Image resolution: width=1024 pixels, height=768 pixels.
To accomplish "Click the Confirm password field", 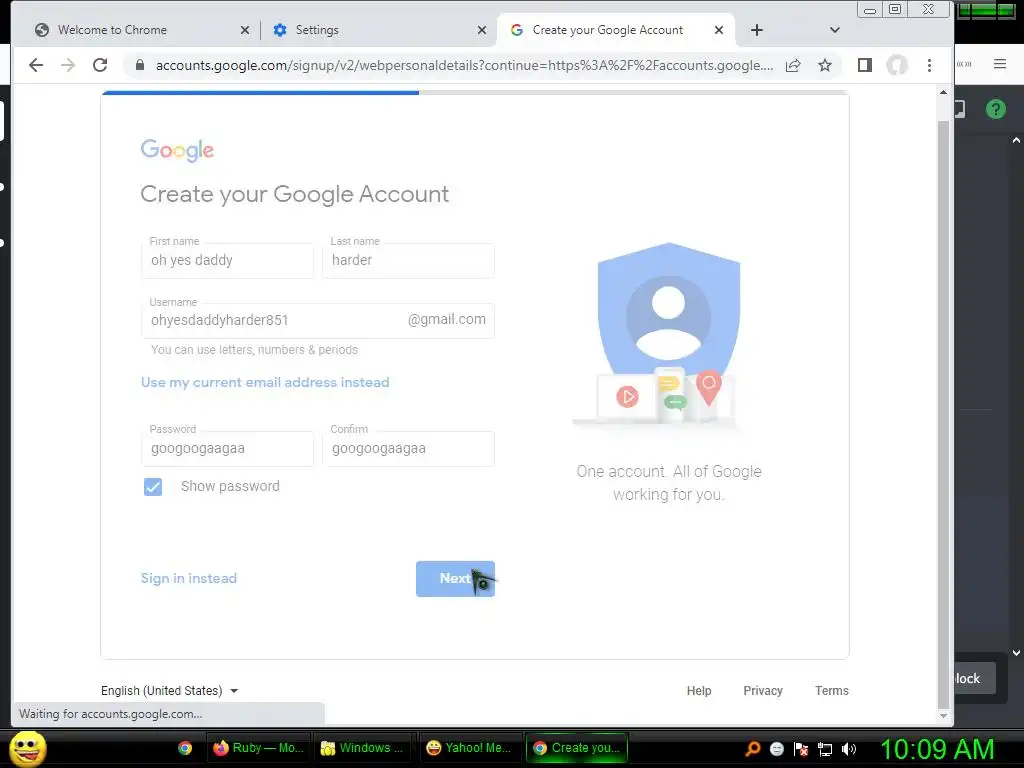I will click(408, 449).
